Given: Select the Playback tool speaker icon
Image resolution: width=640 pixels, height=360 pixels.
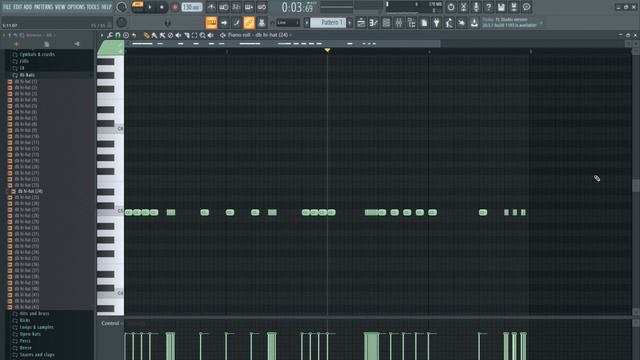Looking at the screenshot, I should click(211, 36).
